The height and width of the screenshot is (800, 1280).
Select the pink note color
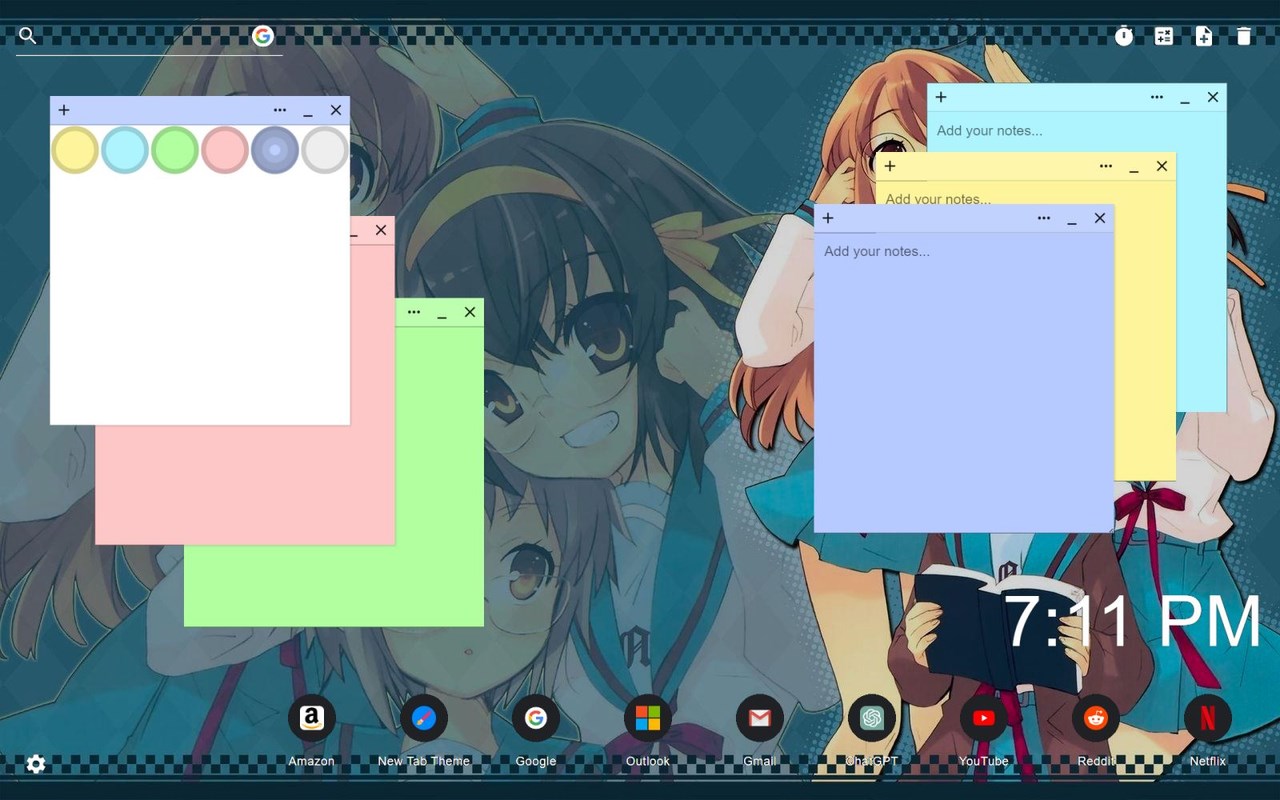click(225, 150)
